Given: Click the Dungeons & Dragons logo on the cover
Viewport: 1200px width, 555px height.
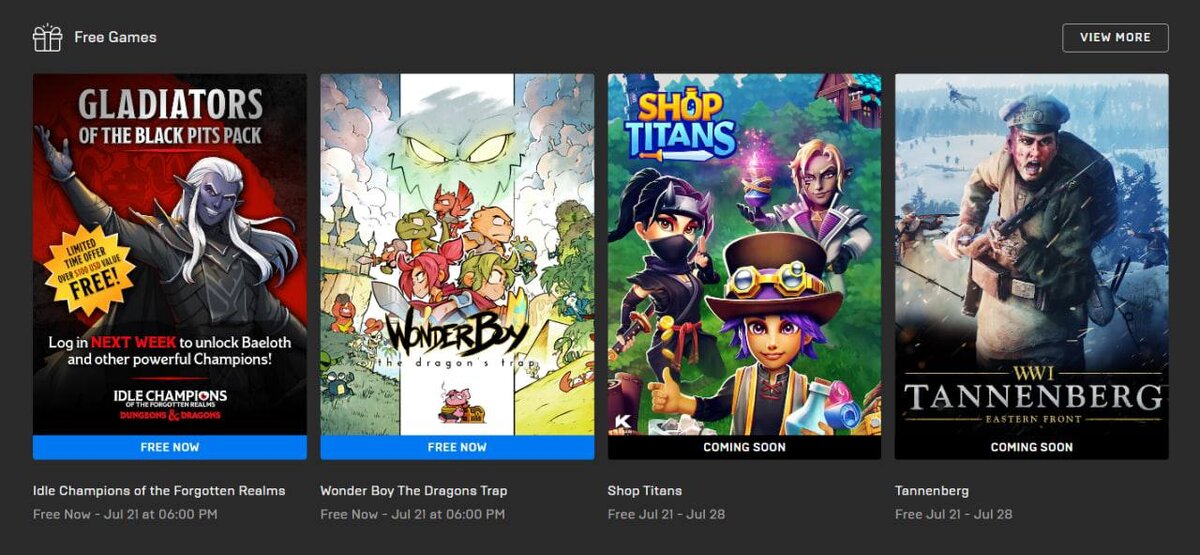Looking at the screenshot, I should [x=170, y=414].
